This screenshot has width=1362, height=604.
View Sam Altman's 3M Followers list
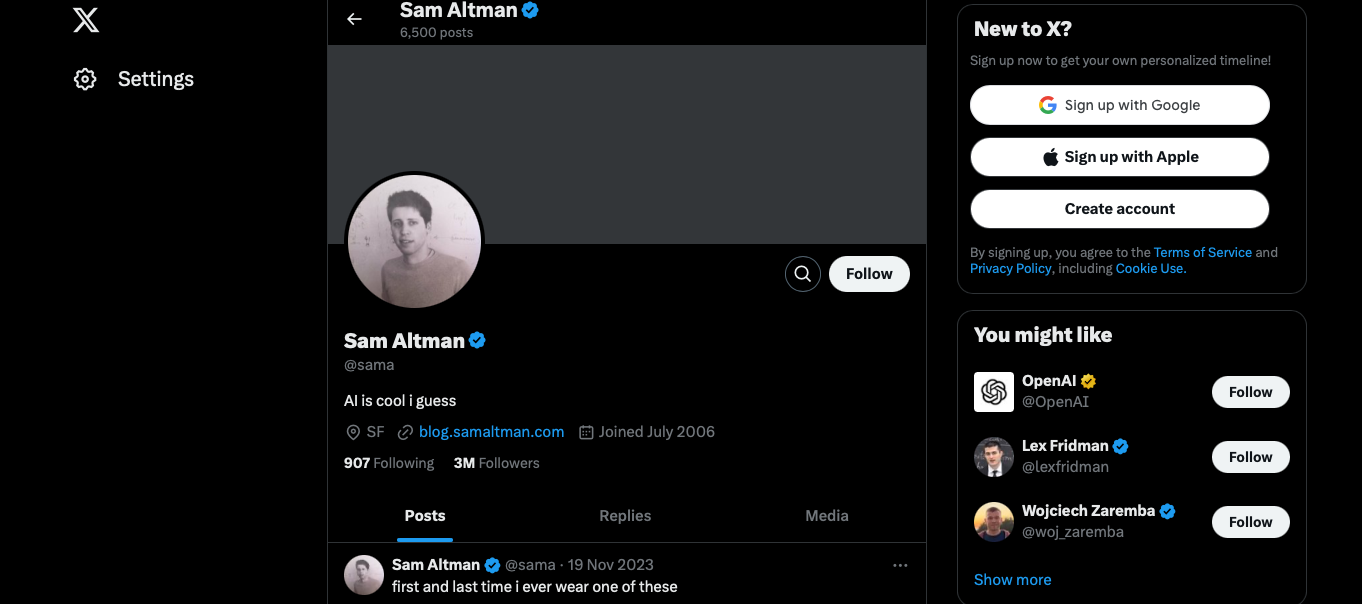click(496, 462)
